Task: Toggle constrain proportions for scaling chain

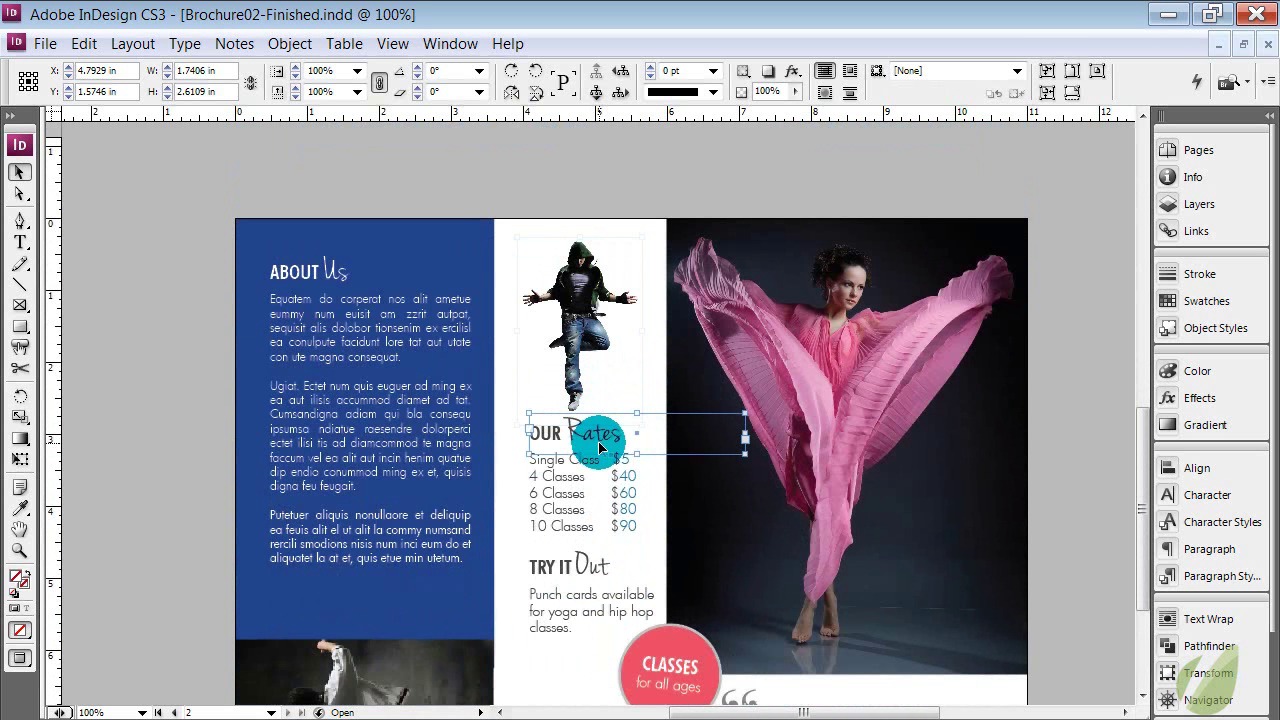Action: [x=379, y=82]
